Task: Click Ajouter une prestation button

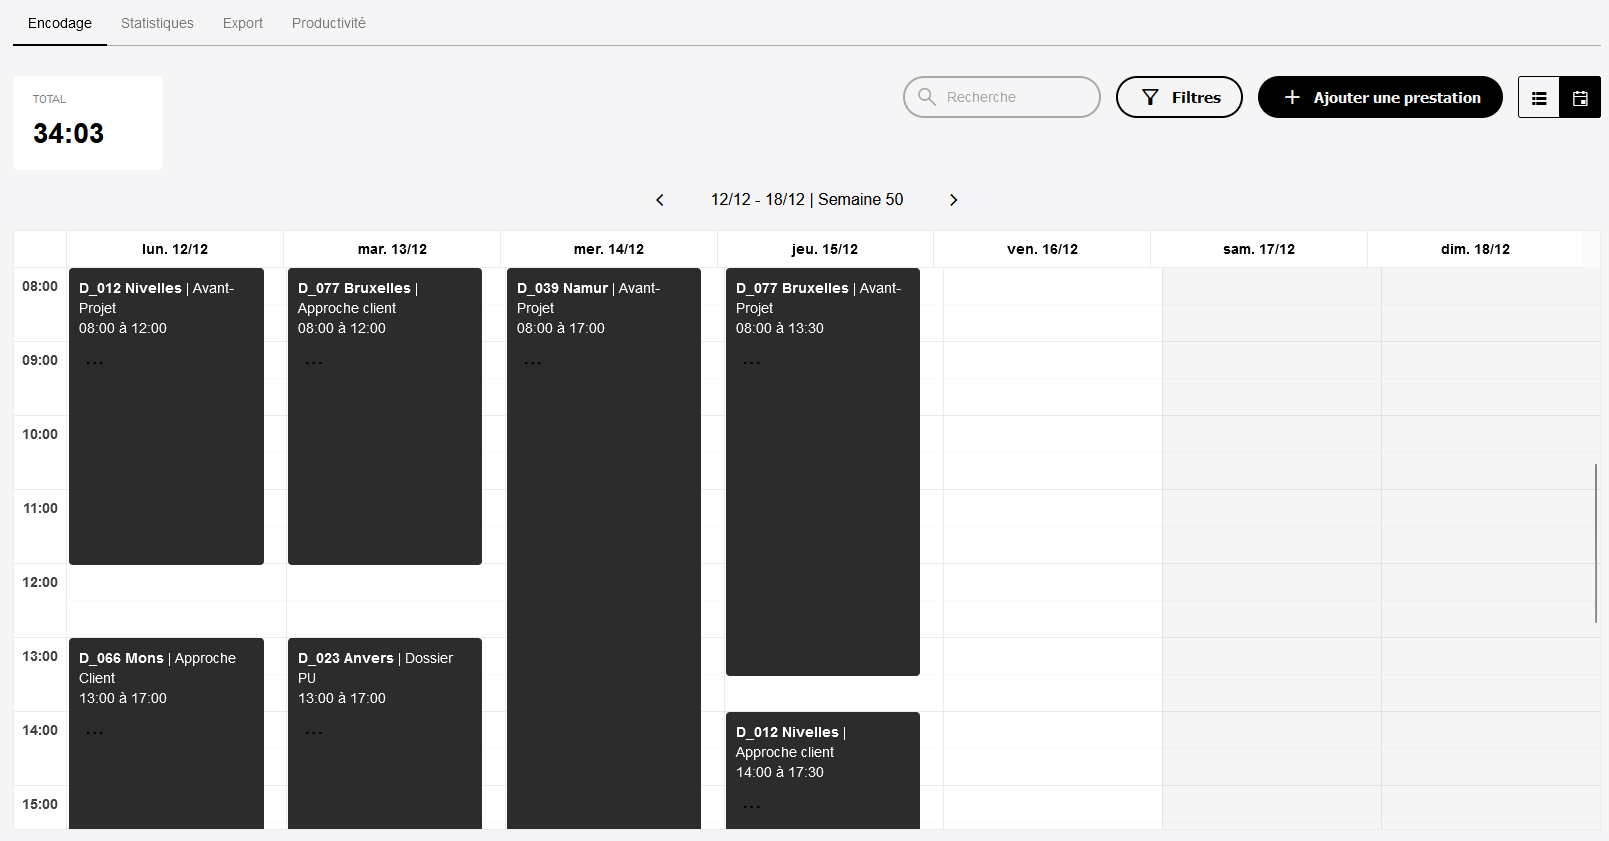Action: (1380, 97)
